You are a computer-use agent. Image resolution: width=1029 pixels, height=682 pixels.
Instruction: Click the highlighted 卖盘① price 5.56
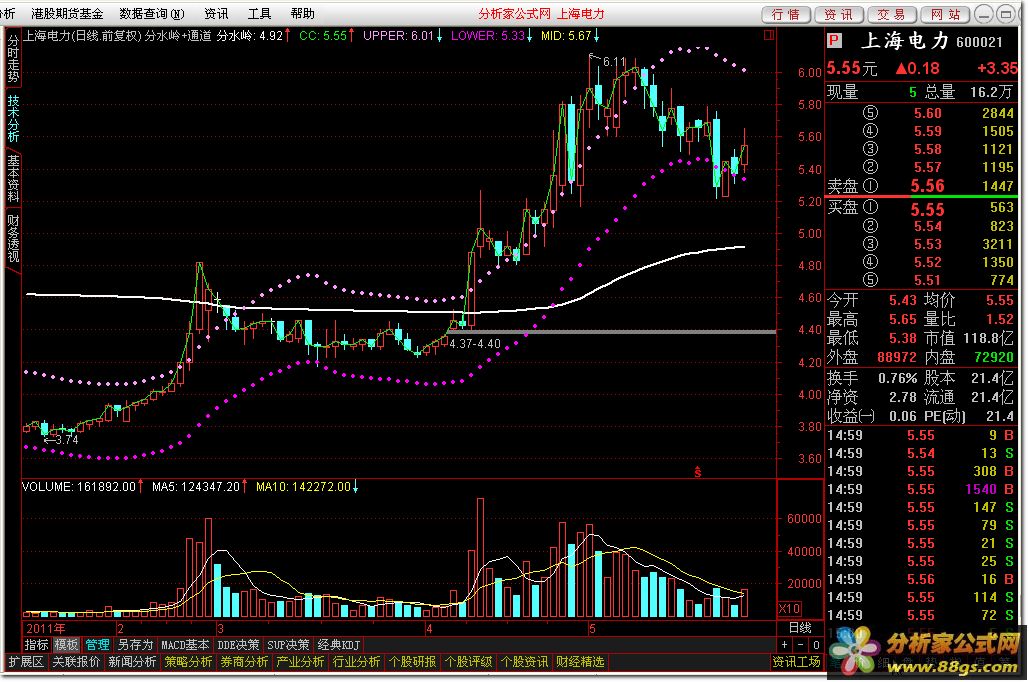click(x=927, y=186)
